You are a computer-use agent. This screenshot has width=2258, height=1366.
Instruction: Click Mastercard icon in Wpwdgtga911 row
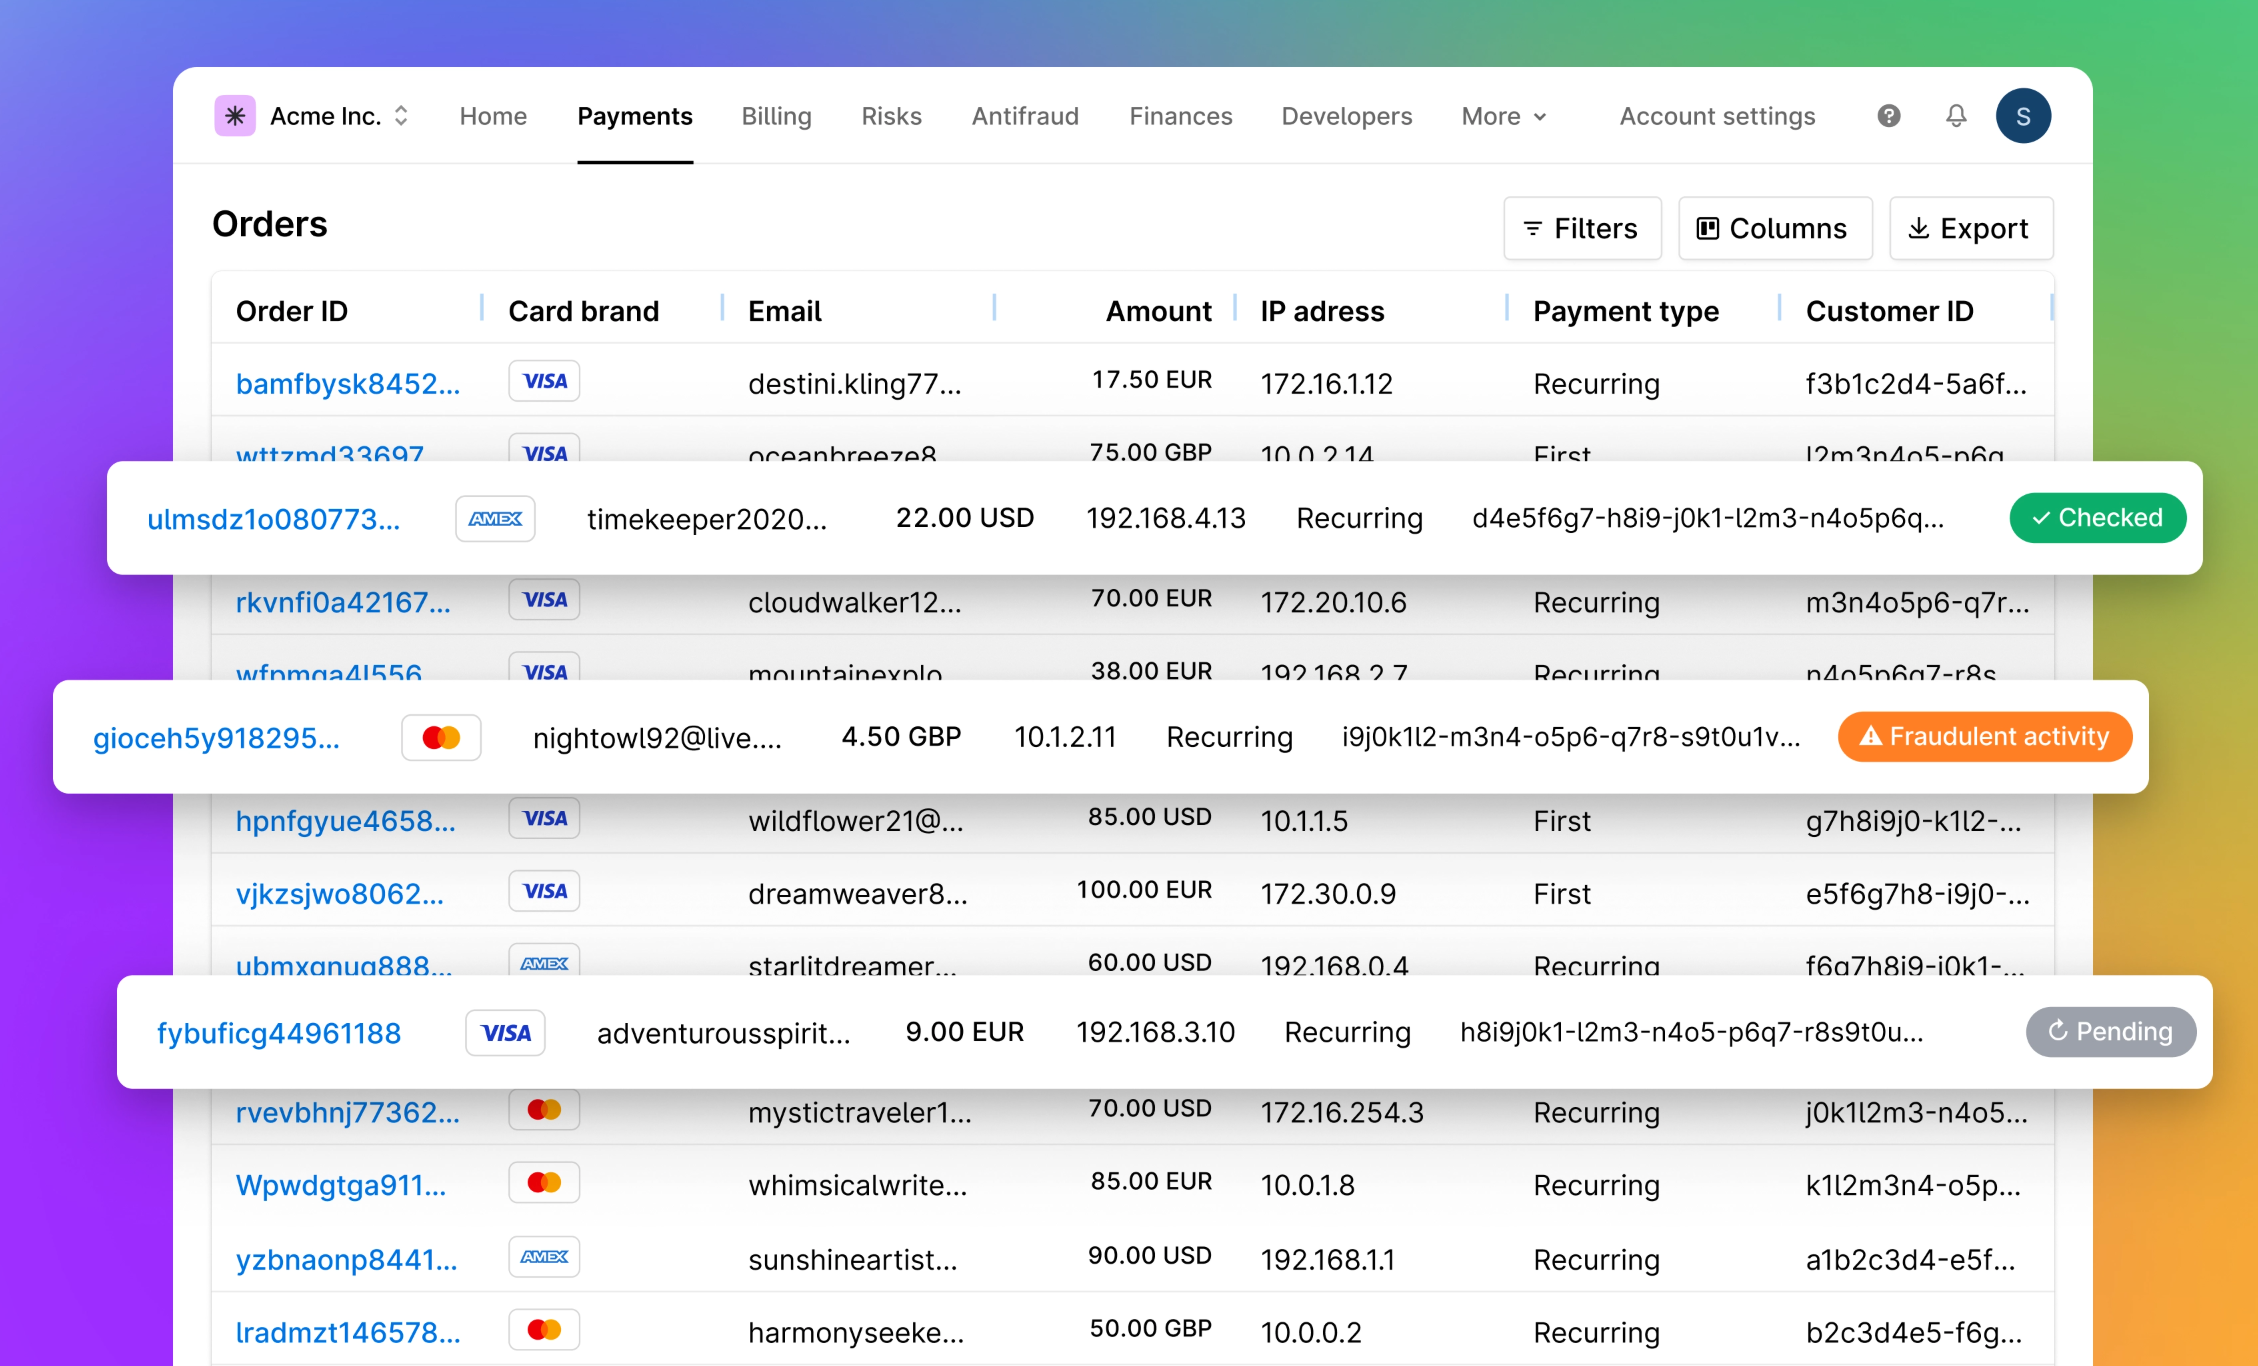click(x=544, y=1183)
